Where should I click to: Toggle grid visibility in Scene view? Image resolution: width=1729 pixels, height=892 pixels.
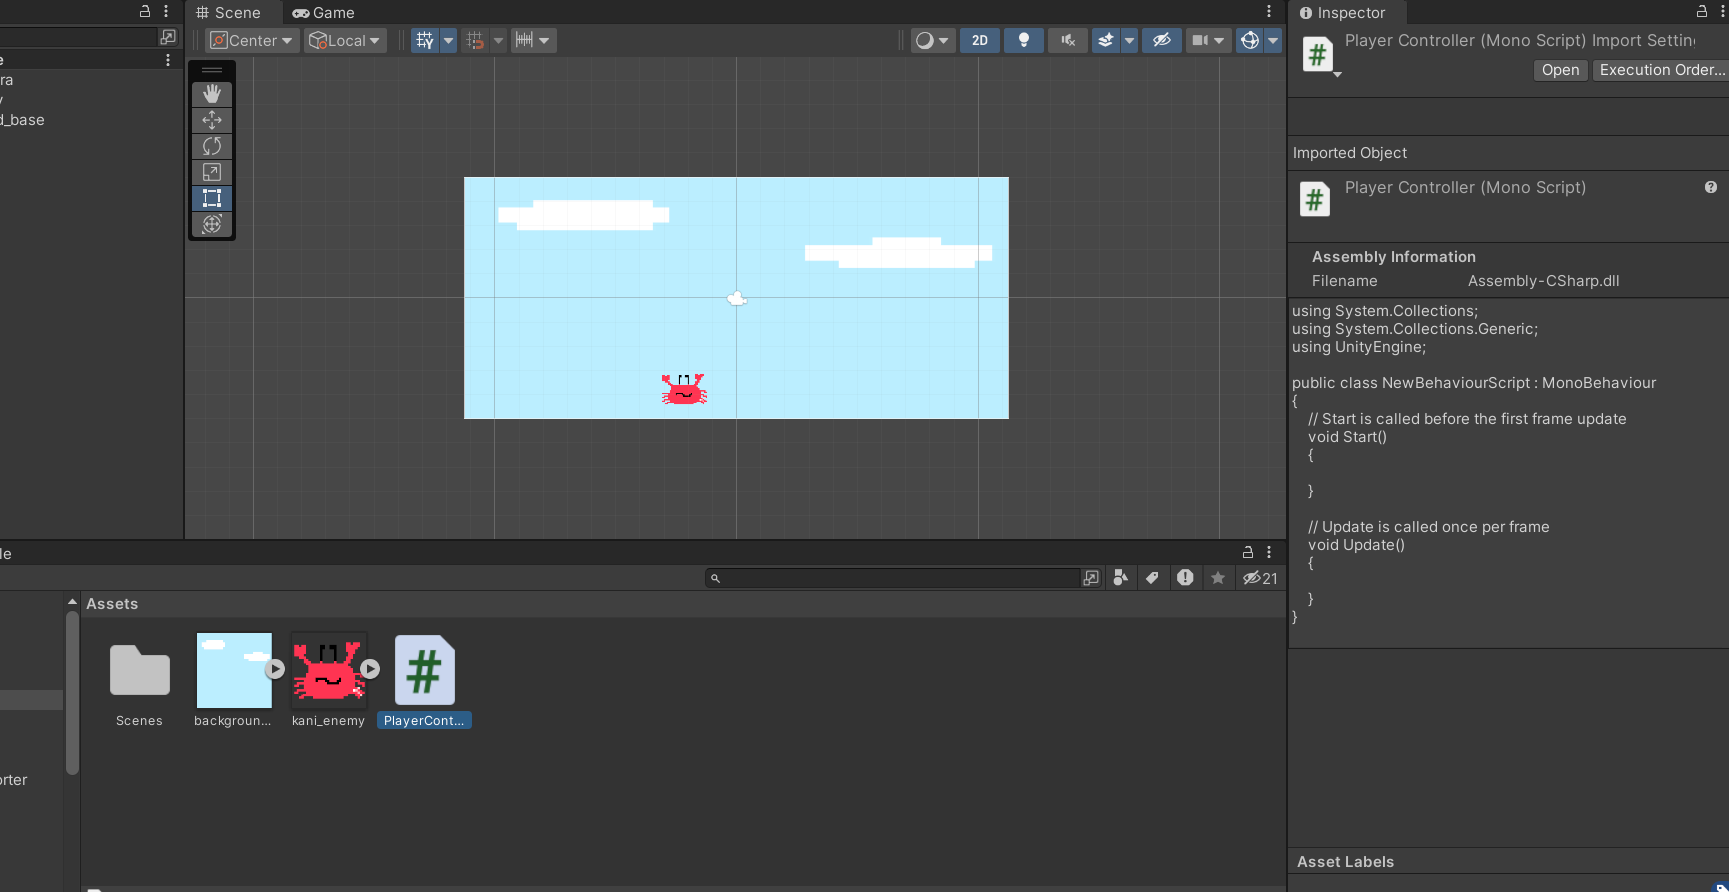click(425, 41)
